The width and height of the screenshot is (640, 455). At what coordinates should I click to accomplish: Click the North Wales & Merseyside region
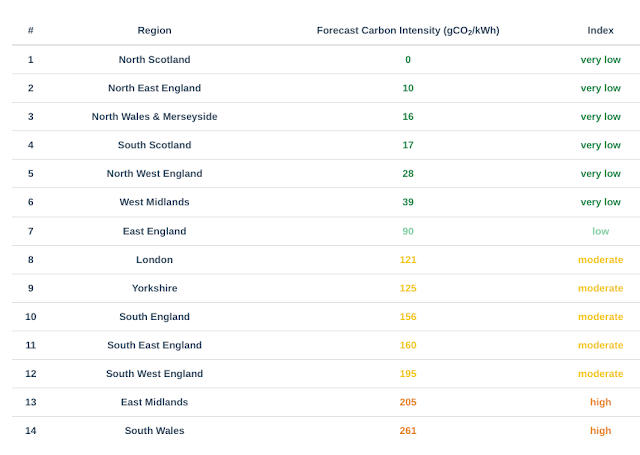(x=154, y=117)
